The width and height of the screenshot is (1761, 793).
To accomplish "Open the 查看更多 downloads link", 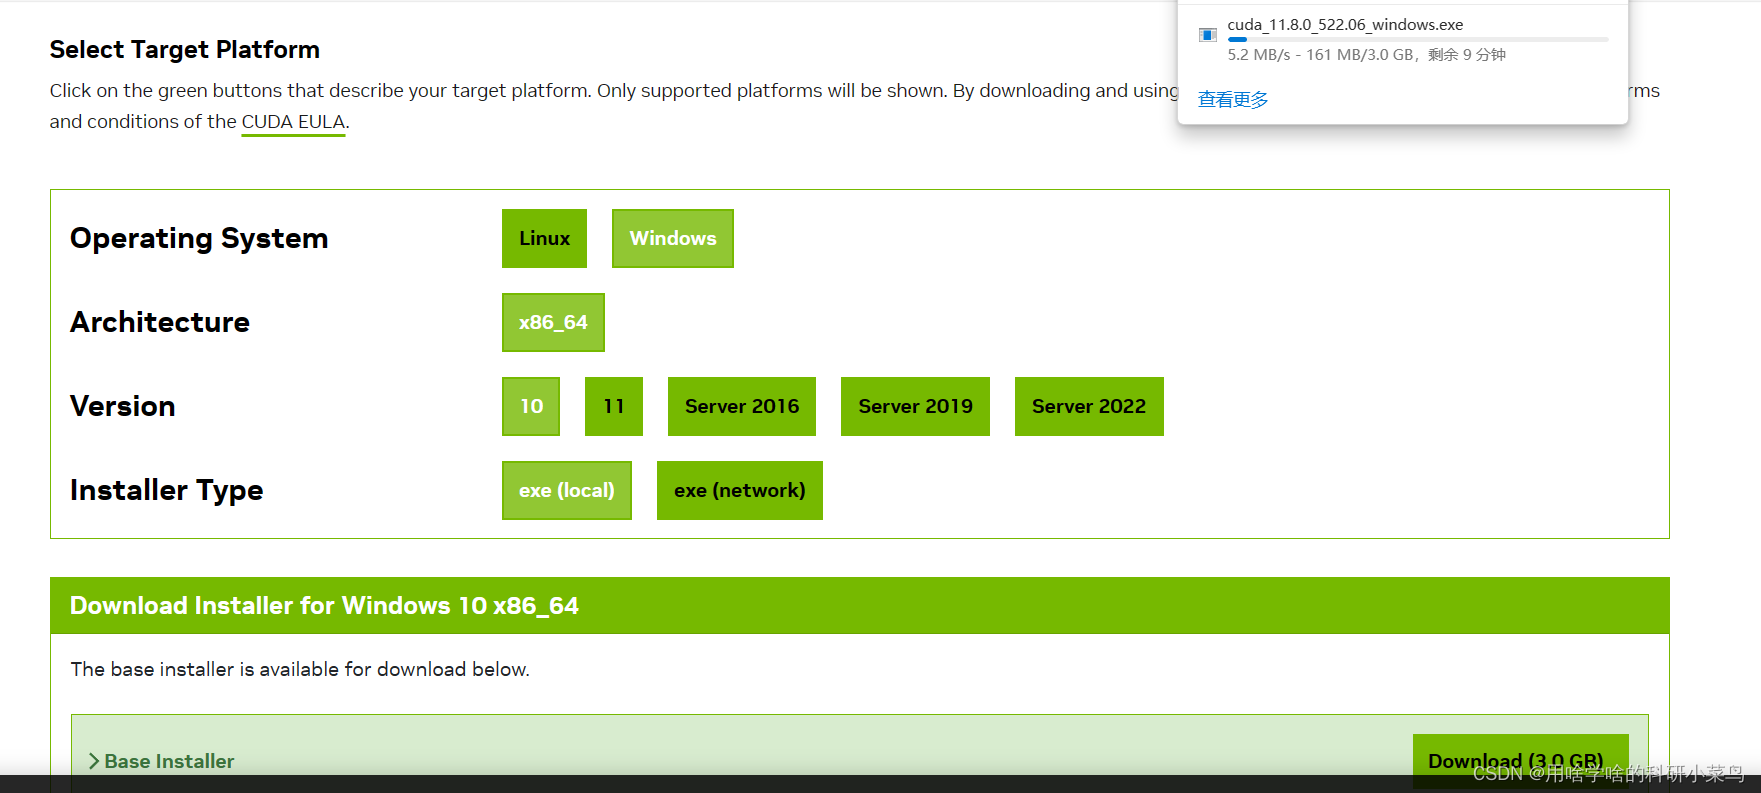I will 1233,99.
